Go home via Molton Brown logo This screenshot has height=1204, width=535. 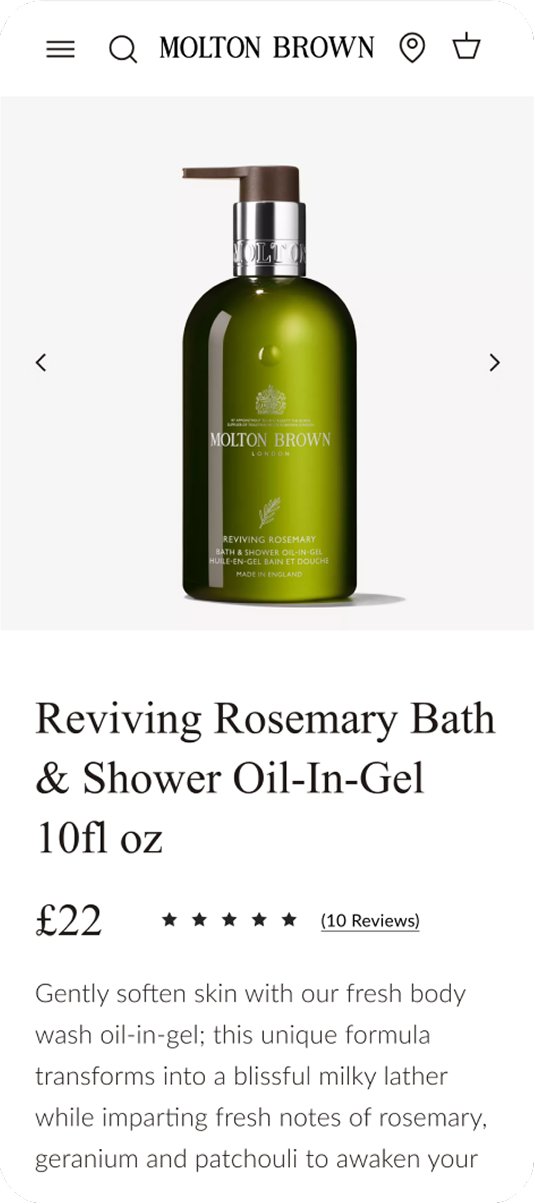(267, 48)
